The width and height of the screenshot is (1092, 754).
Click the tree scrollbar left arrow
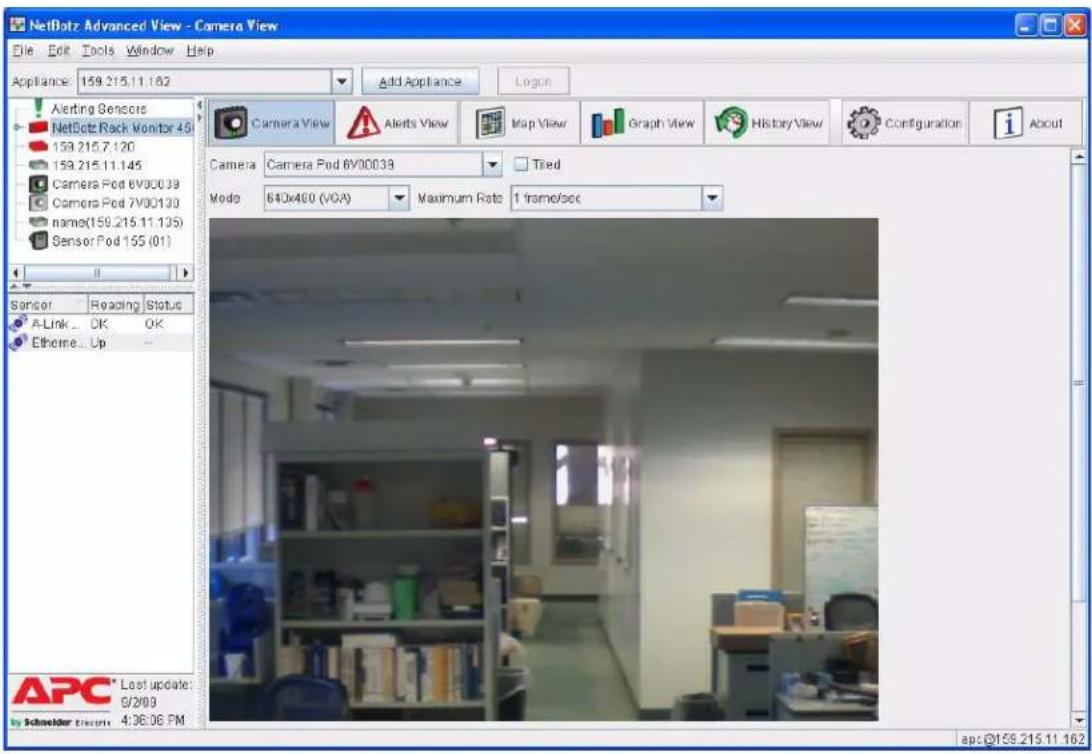tap(16, 272)
